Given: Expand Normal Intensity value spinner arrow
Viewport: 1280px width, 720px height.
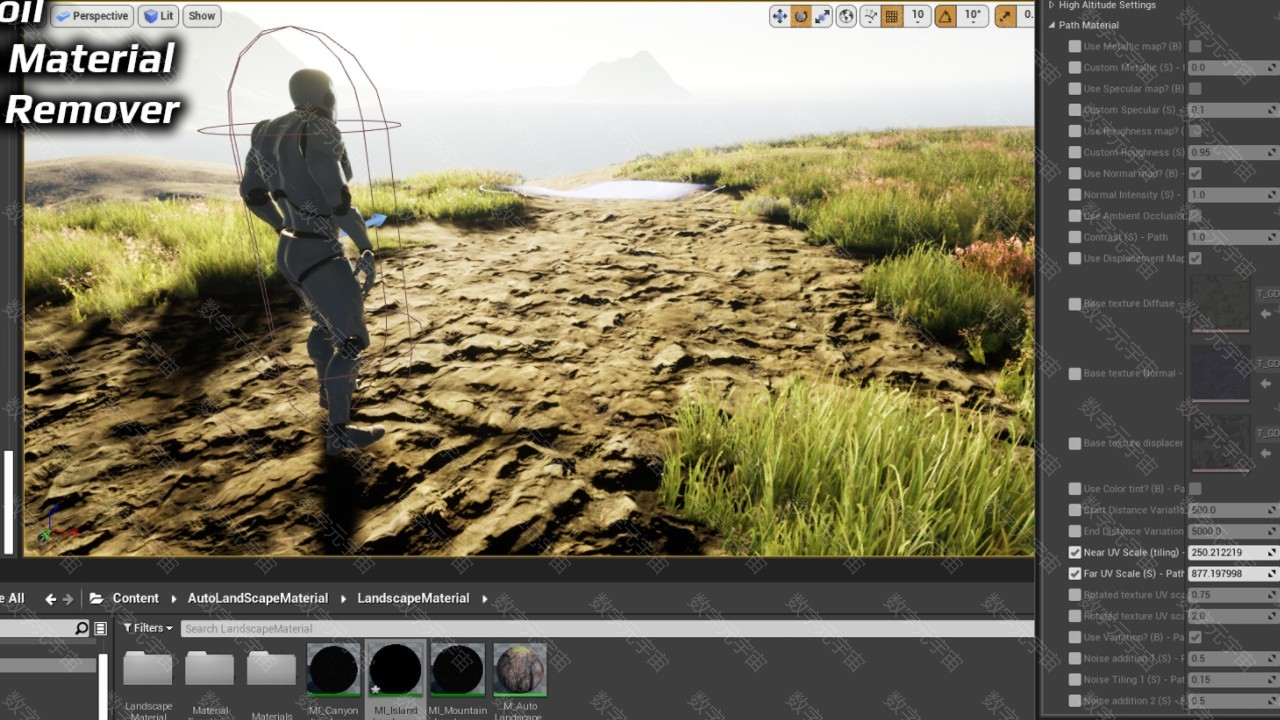Looking at the screenshot, I should (x=1272, y=195).
